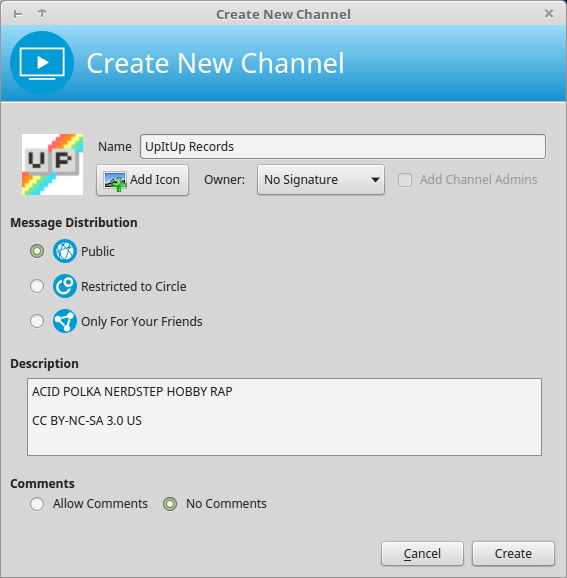Click inside the Description text box
This screenshot has height=578, width=567.
284,417
